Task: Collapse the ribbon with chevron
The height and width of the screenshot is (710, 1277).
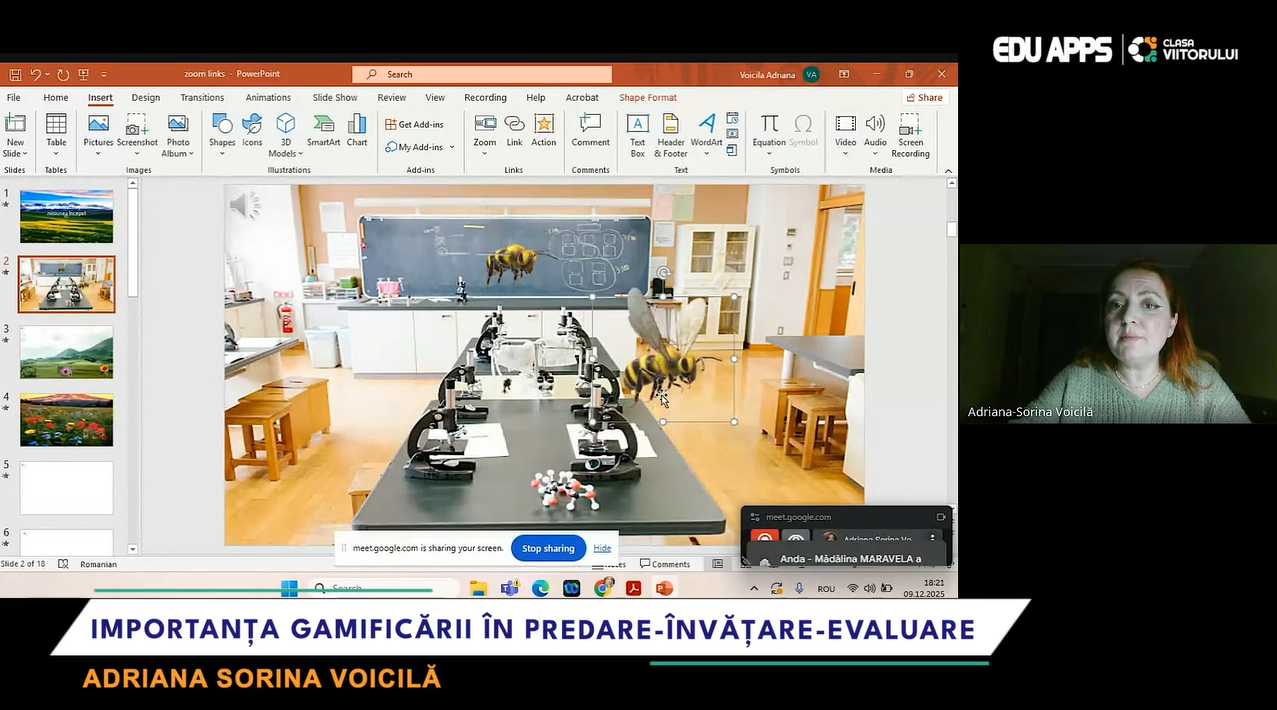Action: [948, 171]
